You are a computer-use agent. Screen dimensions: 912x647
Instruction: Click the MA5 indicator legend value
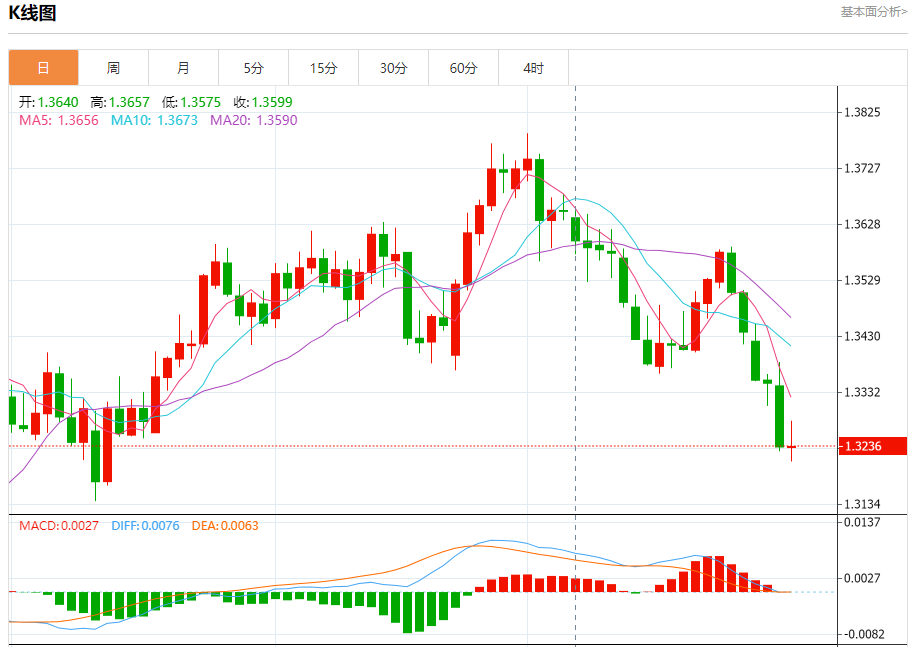pos(59,120)
